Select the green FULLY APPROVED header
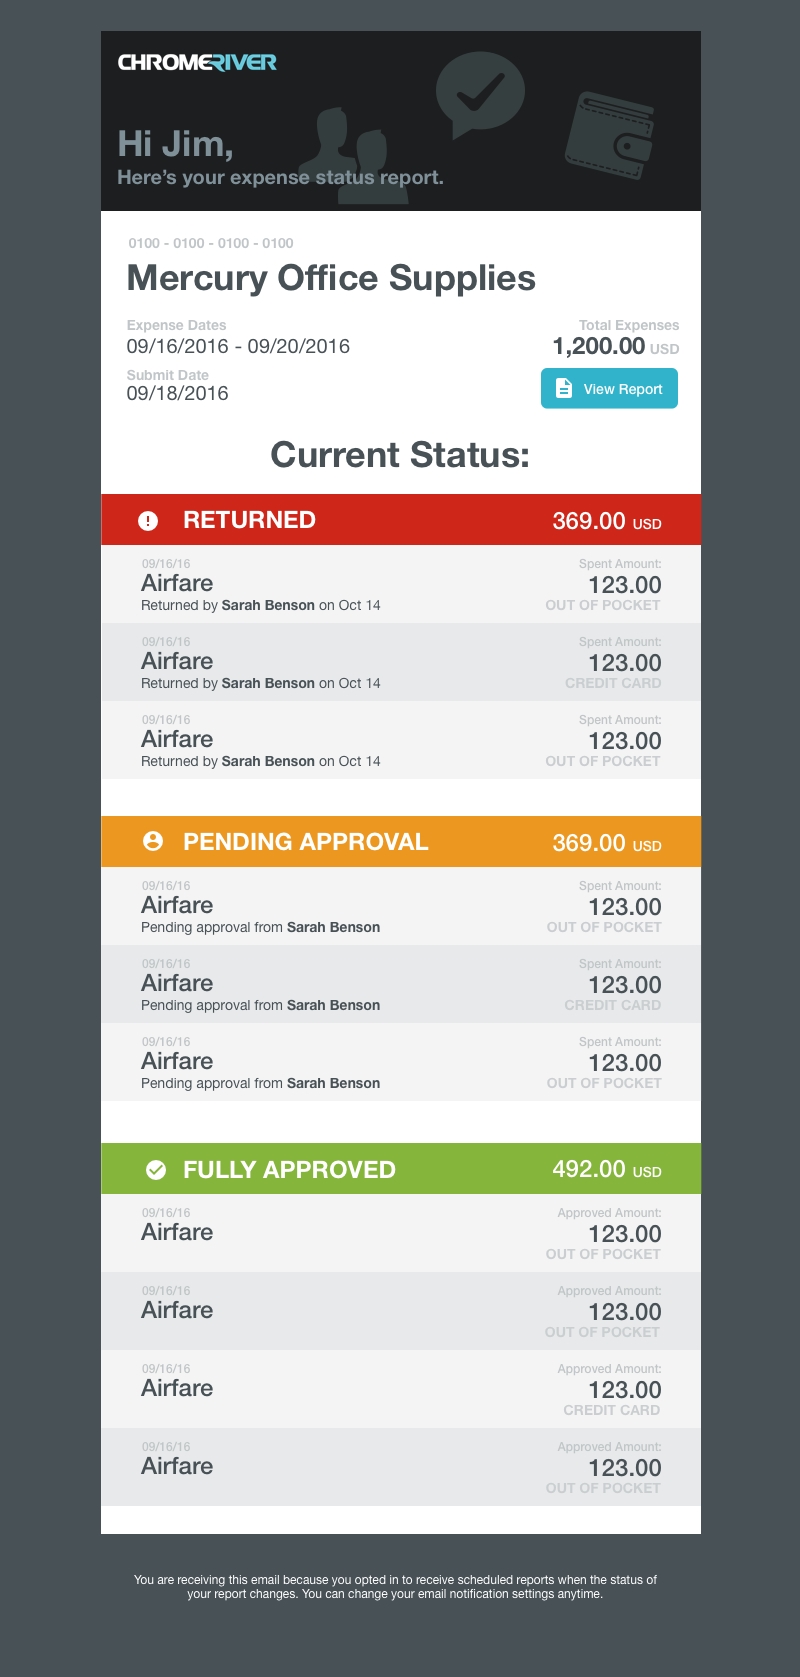The width and height of the screenshot is (800, 1677). [x=400, y=1169]
